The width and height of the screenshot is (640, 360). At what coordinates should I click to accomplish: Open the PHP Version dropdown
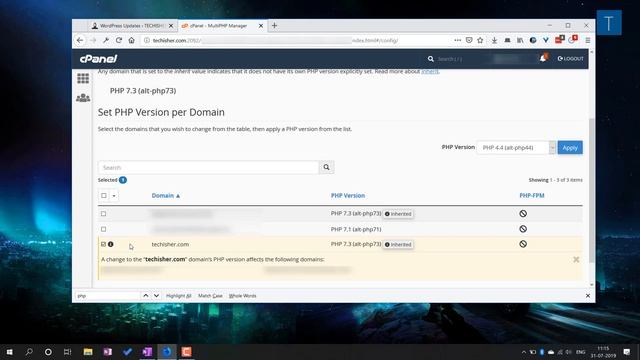(516, 147)
